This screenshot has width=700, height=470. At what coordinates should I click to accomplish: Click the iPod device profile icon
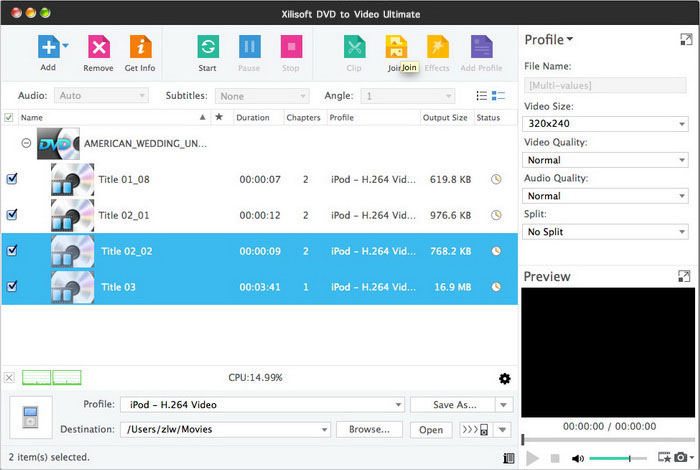click(31, 417)
